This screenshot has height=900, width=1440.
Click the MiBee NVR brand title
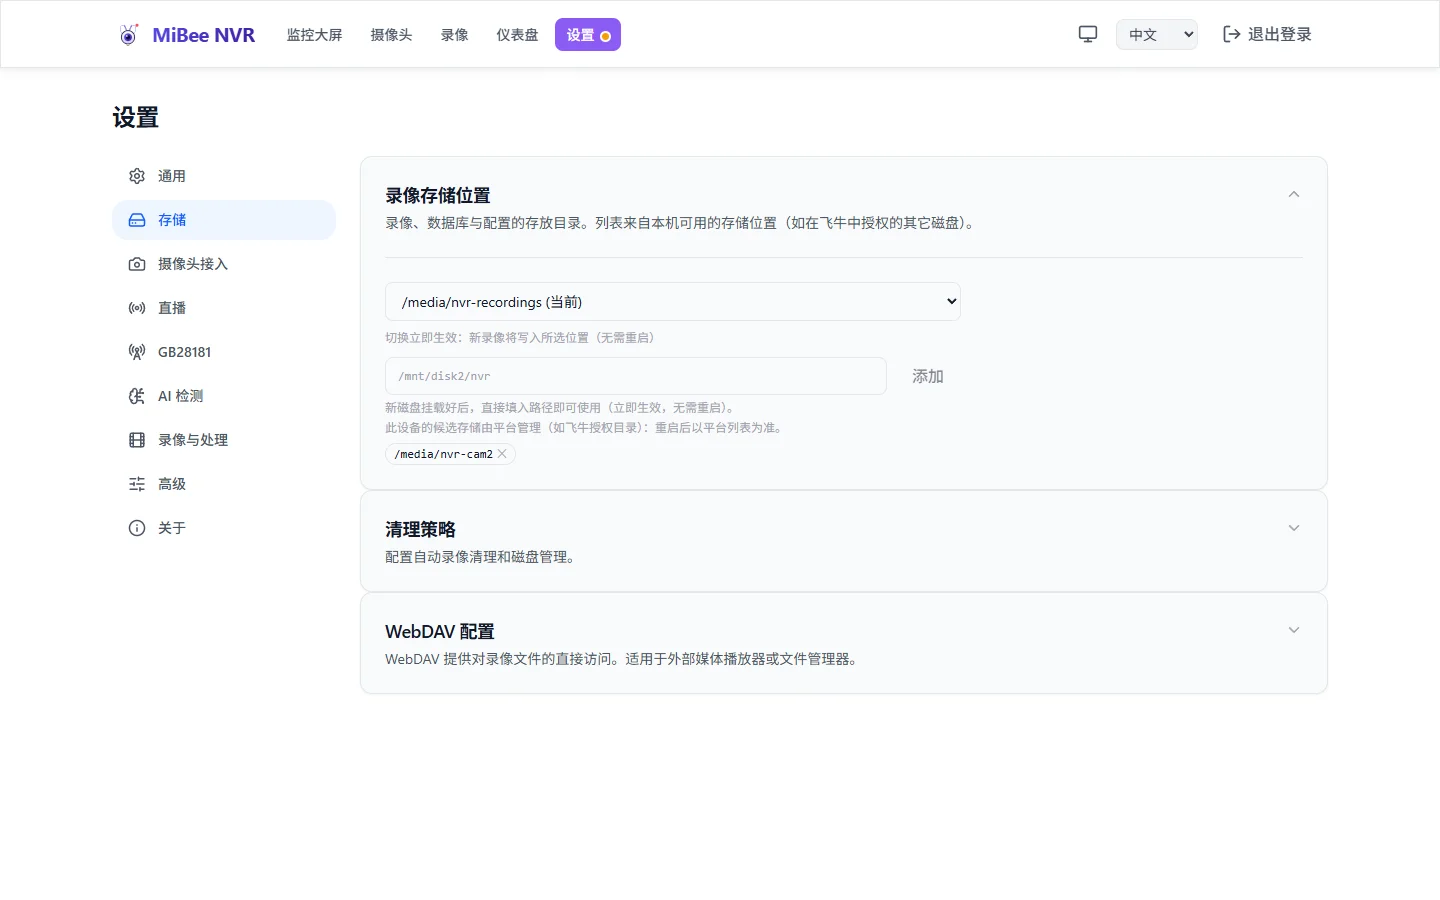[x=204, y=35]
